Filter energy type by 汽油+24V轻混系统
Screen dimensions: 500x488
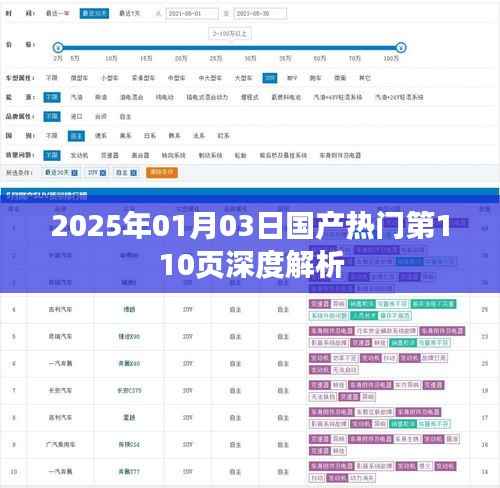[x=399, y=97]
